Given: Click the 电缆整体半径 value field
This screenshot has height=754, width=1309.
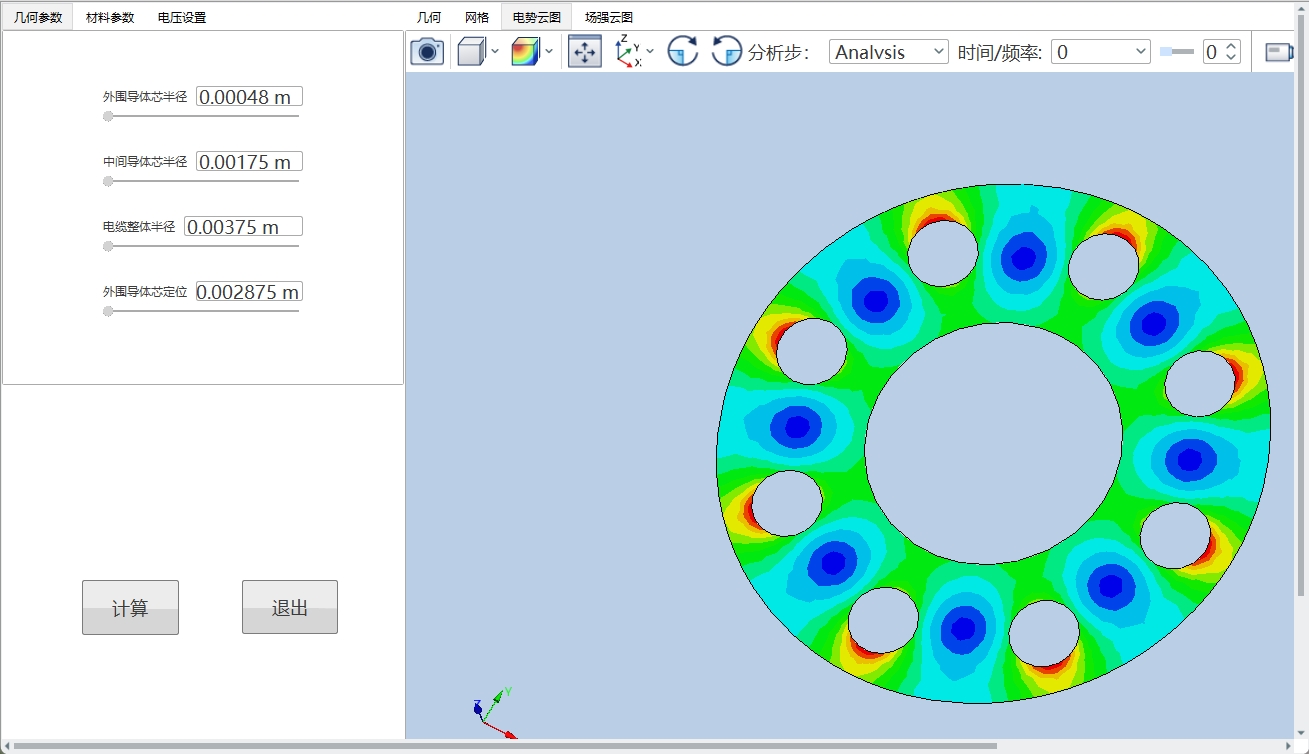Looking at the screenshot, I should point(243,227).
